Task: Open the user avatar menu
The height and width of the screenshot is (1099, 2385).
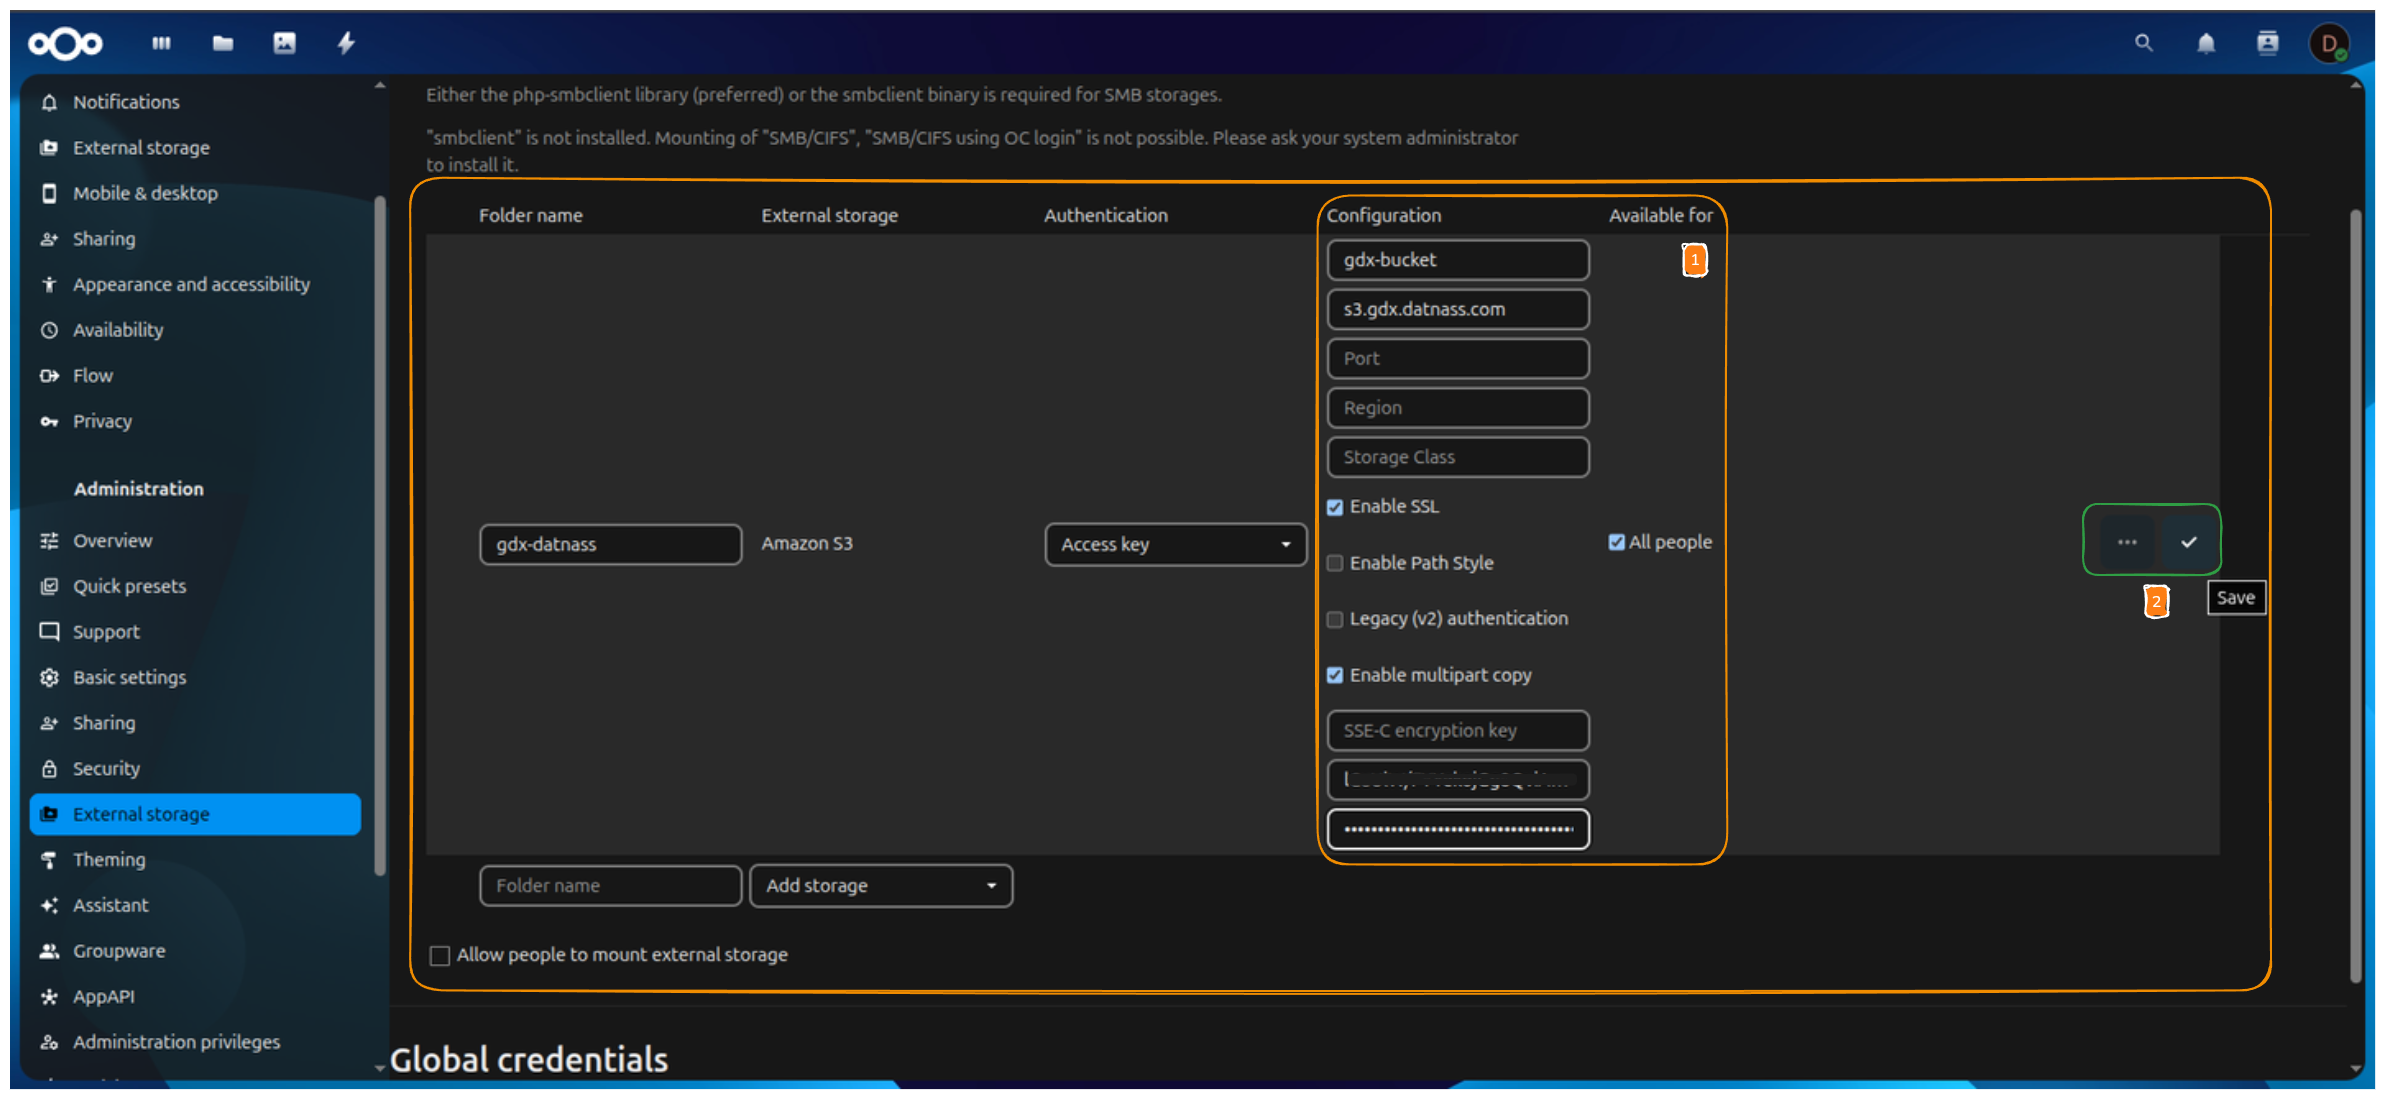Action: (x=2329, y=43)
